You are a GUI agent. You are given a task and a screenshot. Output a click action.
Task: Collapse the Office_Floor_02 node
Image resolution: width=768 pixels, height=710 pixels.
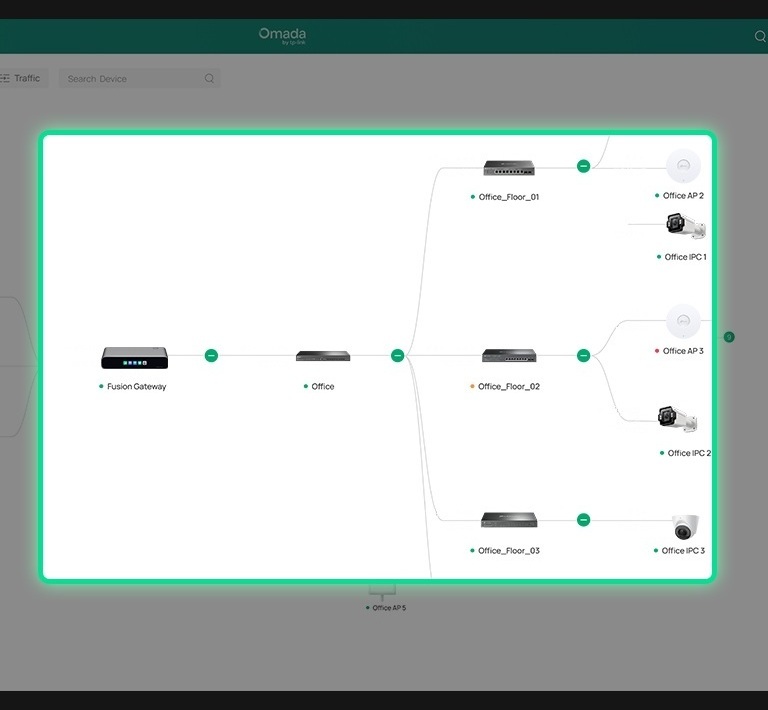[x=583, y=355]
